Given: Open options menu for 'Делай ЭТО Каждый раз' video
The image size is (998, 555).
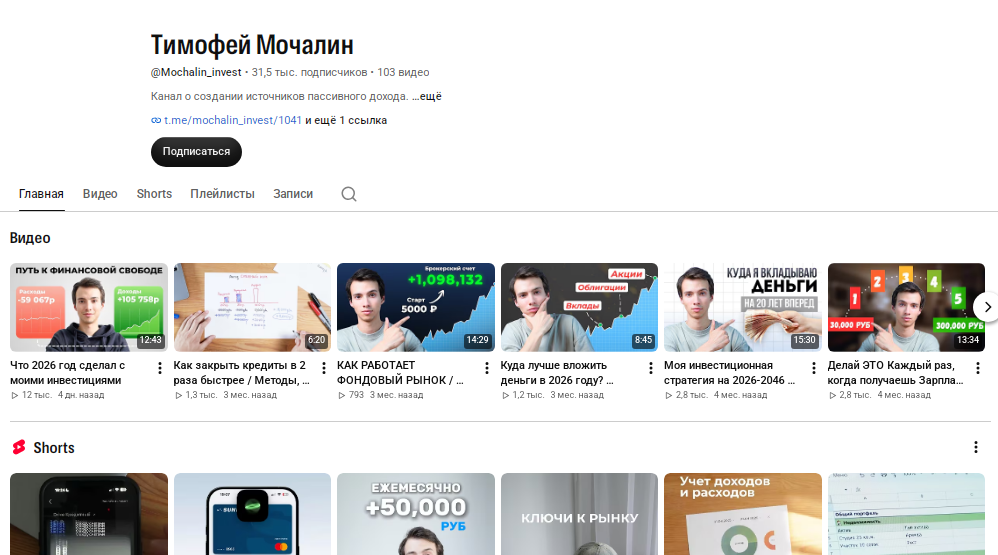Looking at the screenshot, I should [978, 368].
